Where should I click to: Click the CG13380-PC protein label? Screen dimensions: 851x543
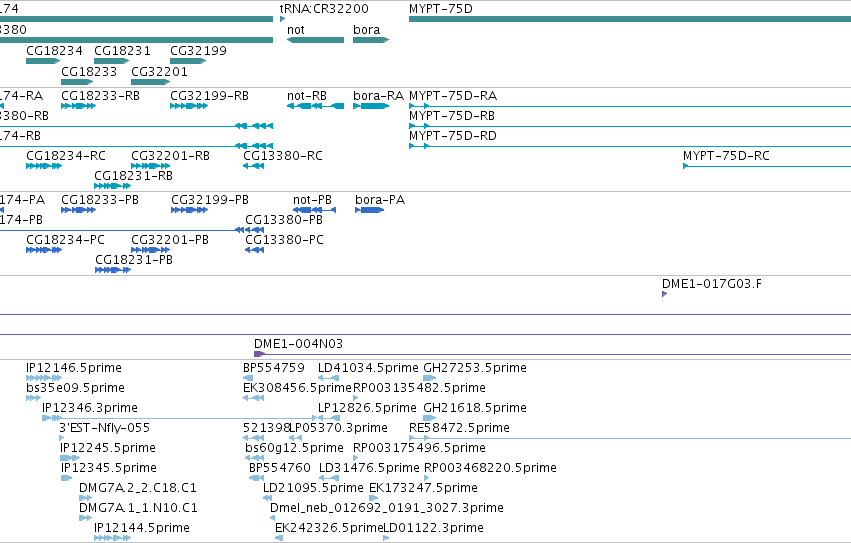[284, 240]
